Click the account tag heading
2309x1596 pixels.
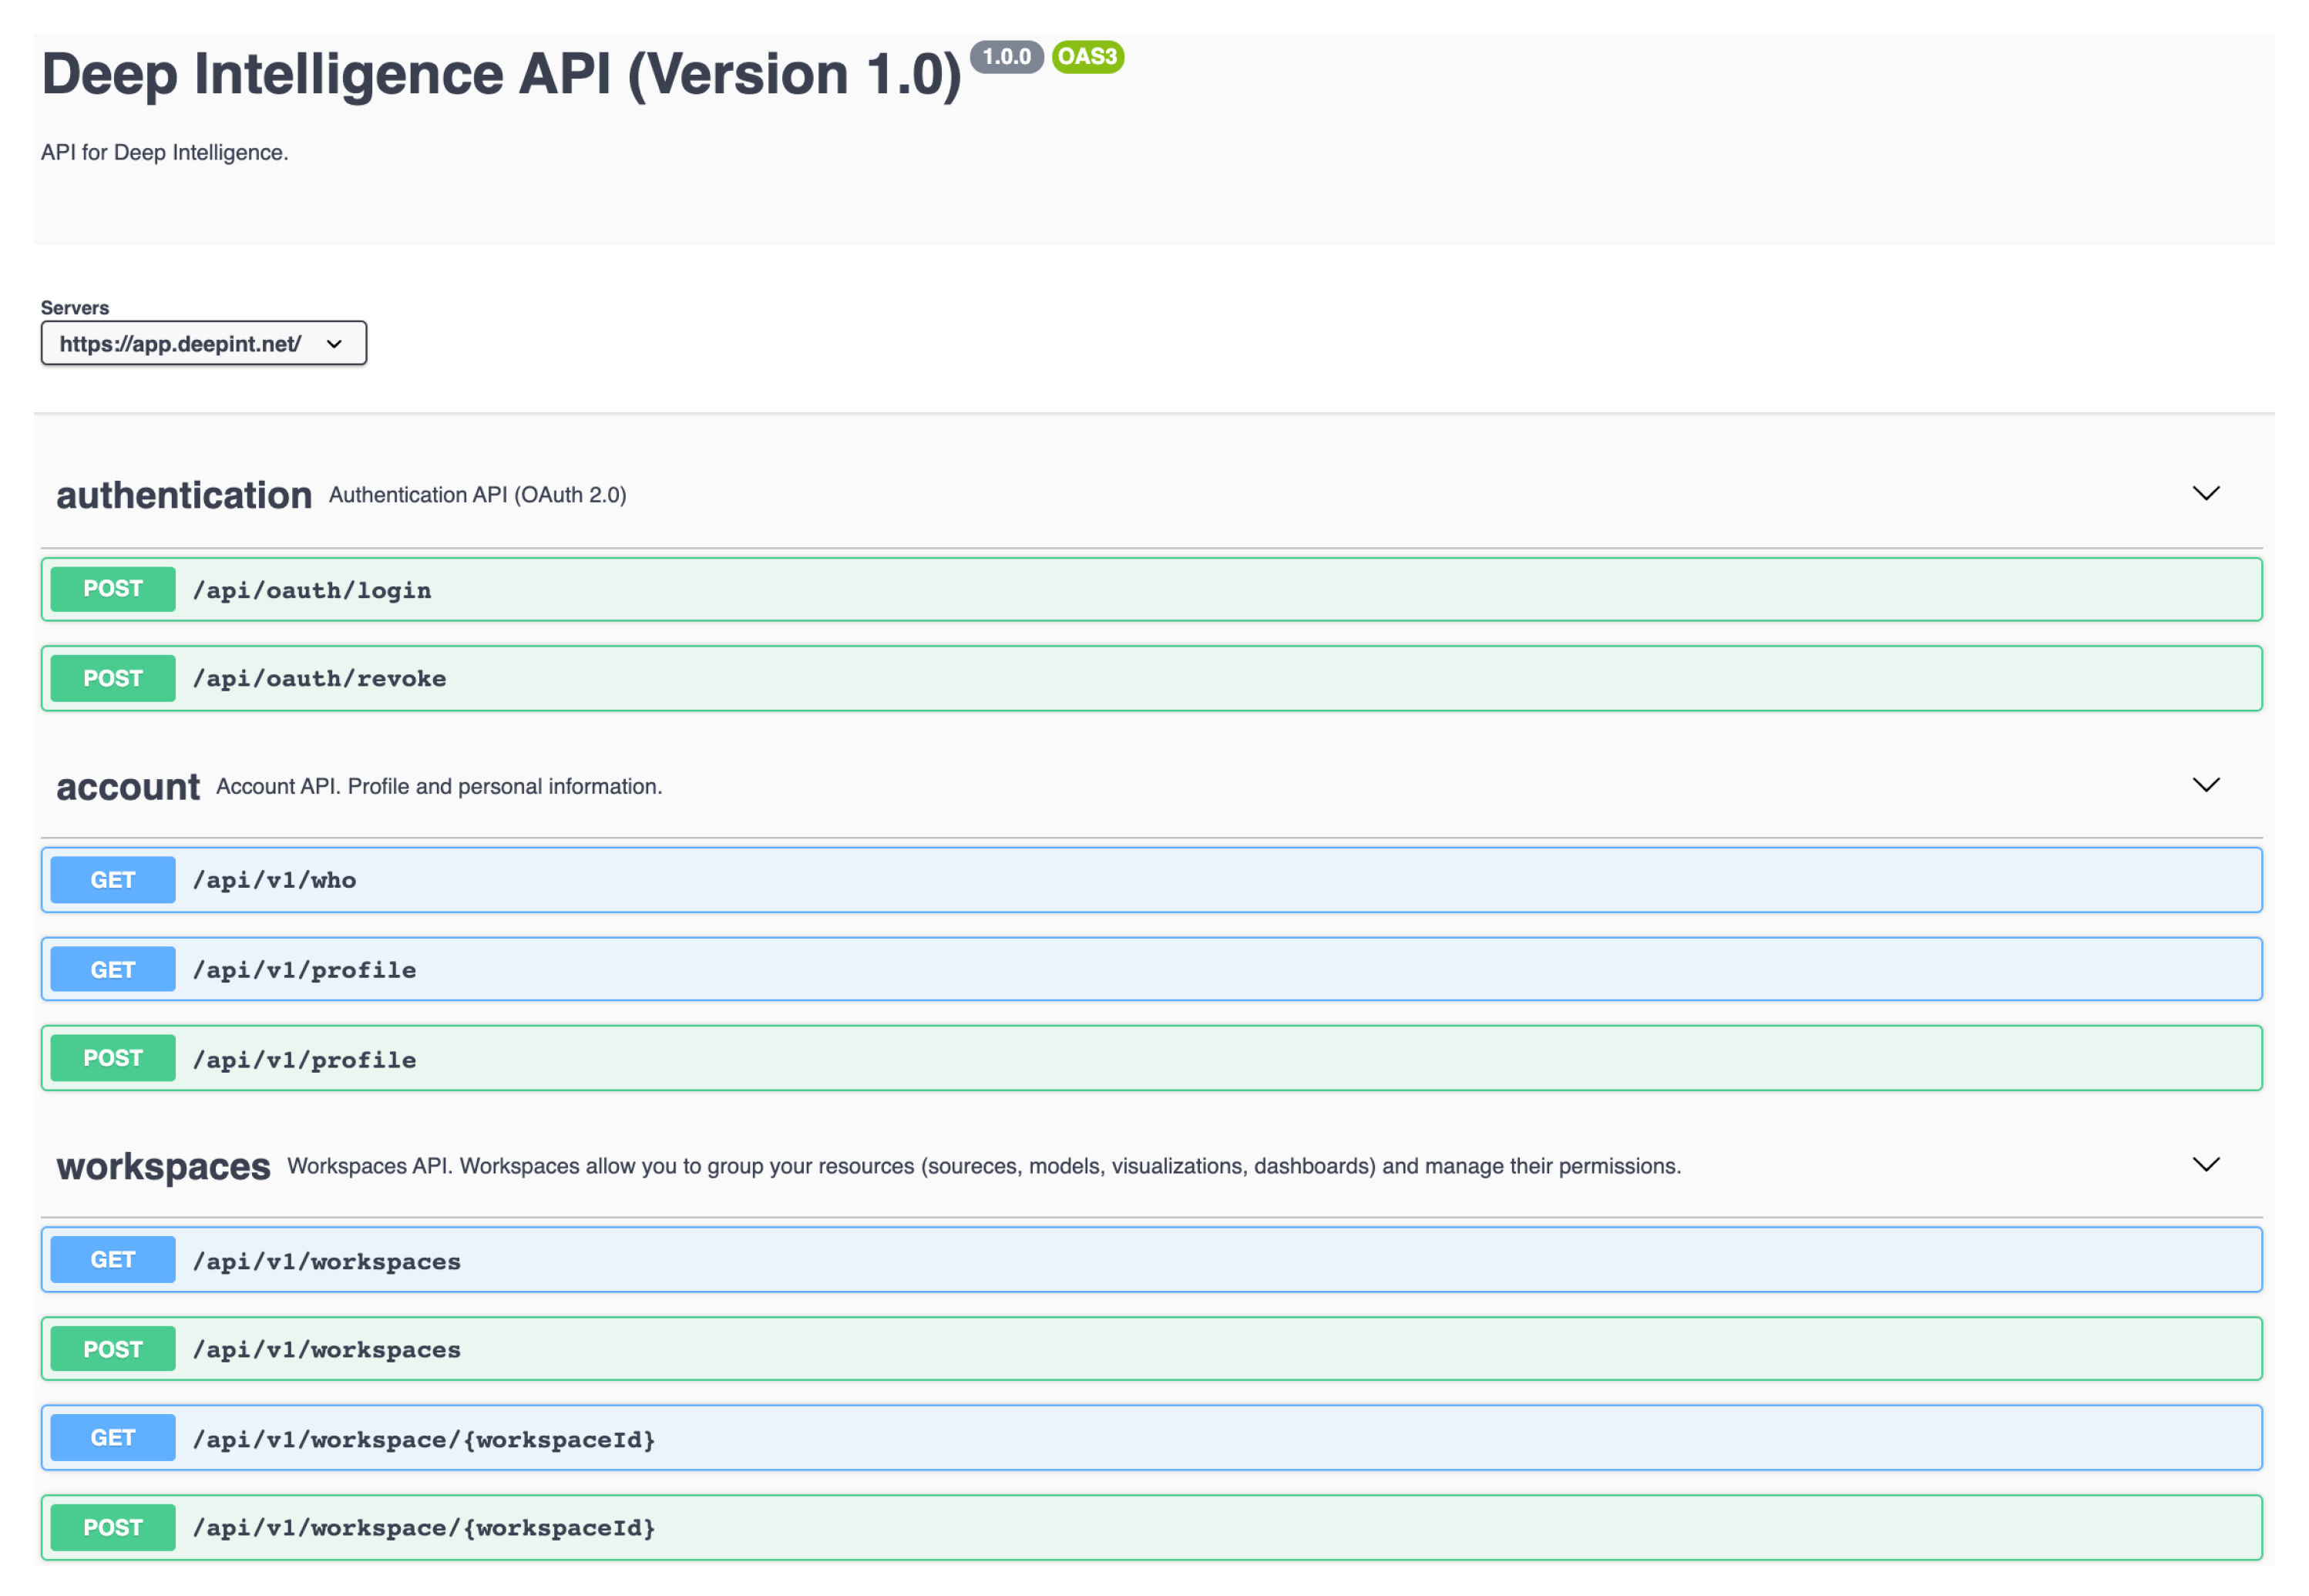128,787
